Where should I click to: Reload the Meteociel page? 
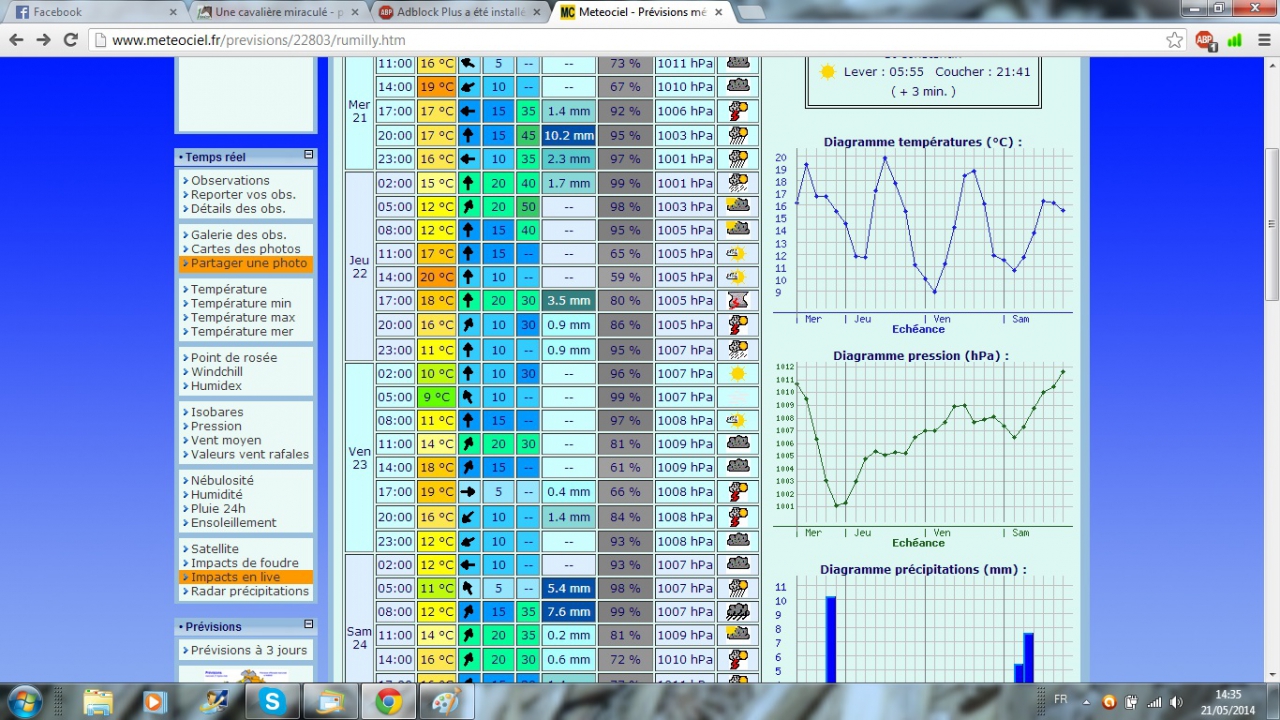(x=70, y=40)
